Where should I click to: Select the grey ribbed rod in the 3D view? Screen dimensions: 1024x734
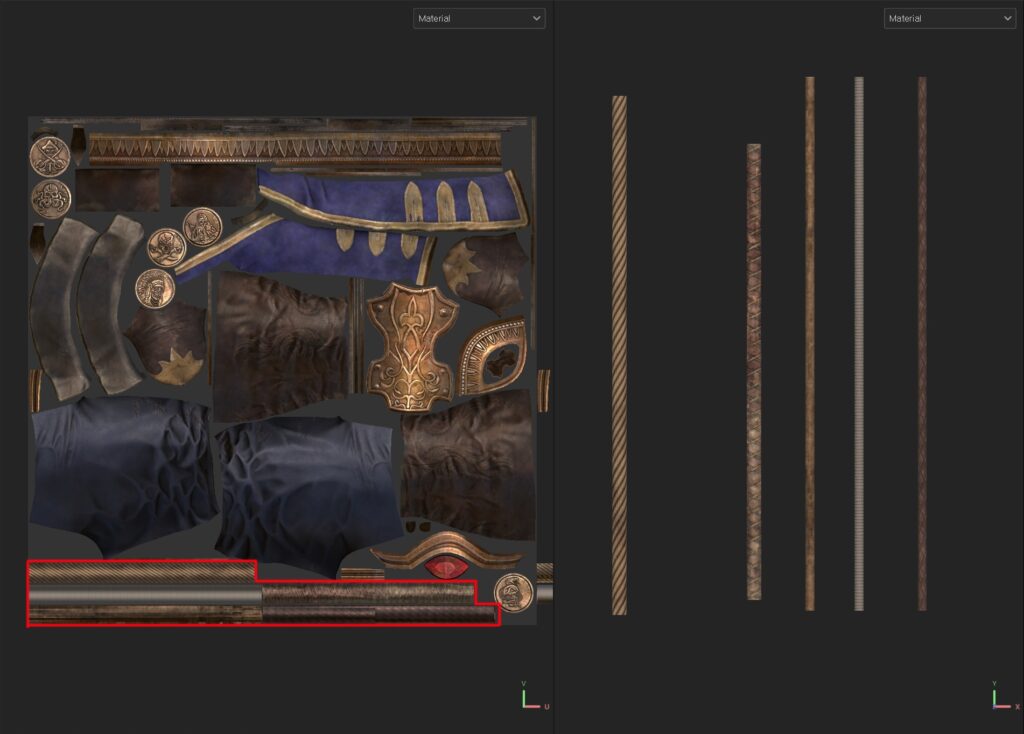859,343
